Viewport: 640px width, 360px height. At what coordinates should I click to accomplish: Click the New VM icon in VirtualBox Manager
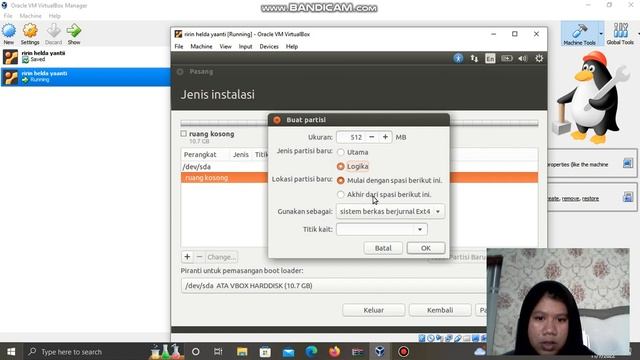tap(9, 33)
